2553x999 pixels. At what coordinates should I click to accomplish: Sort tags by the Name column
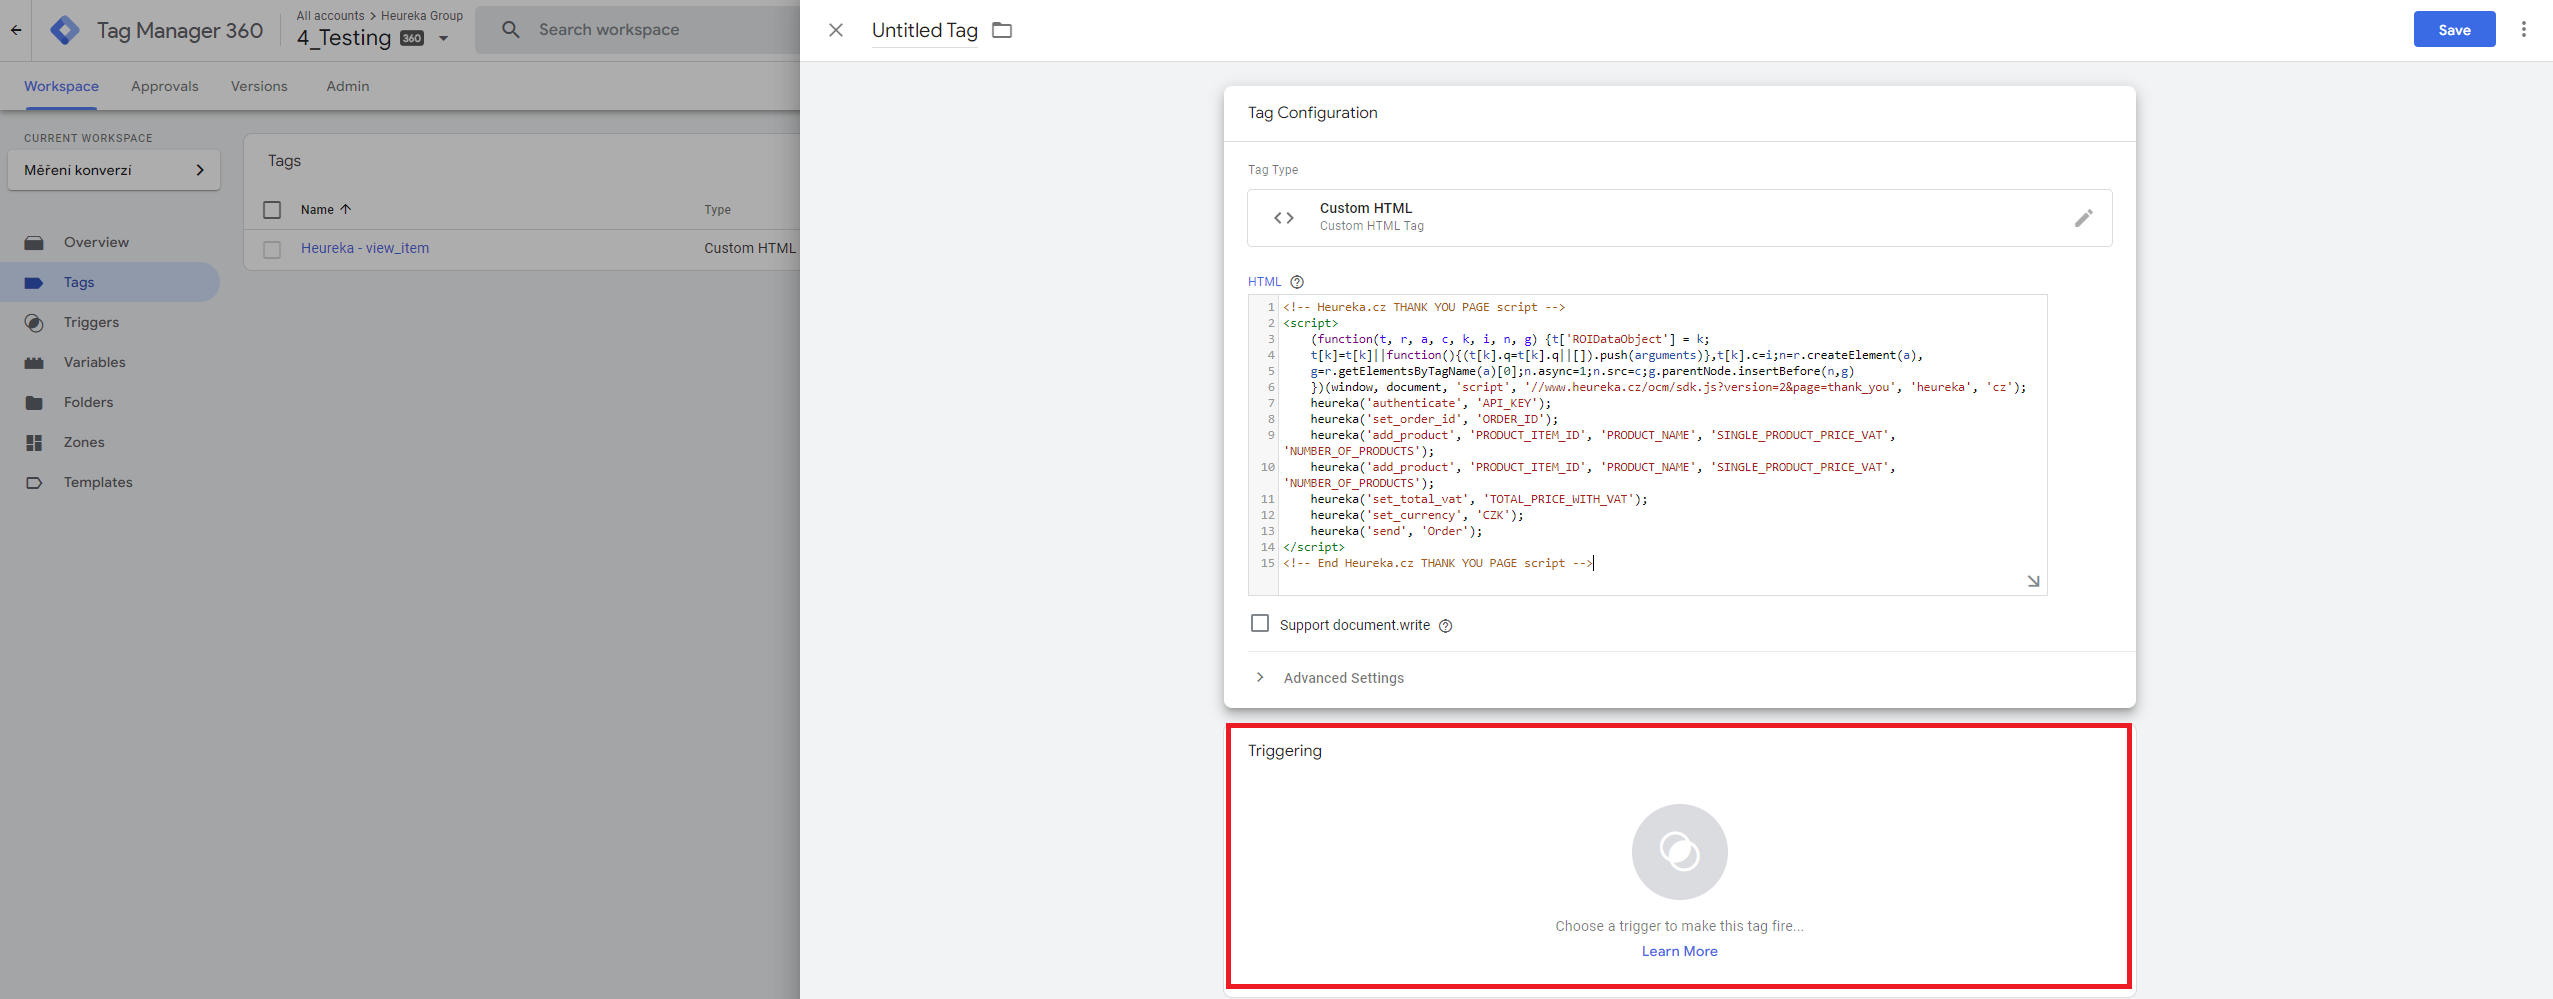tap(326, 210)
